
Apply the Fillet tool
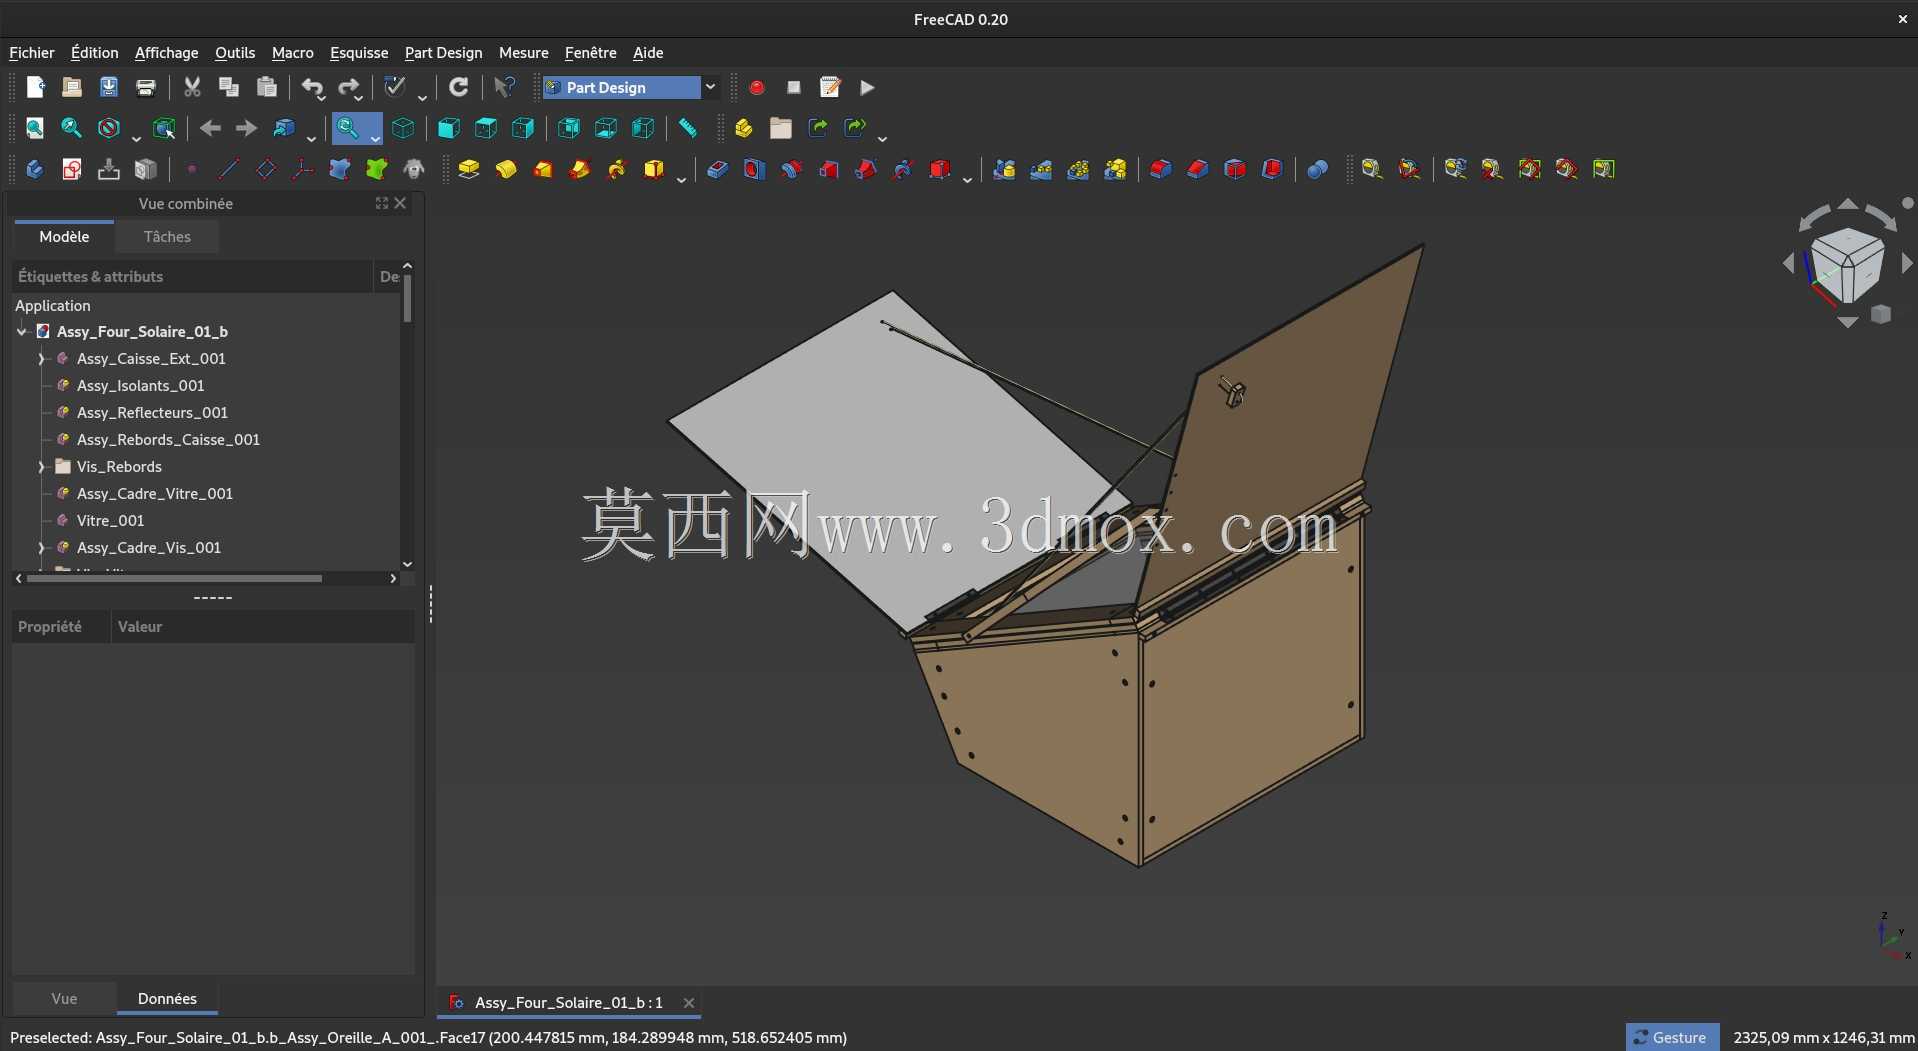point(1160,169)
